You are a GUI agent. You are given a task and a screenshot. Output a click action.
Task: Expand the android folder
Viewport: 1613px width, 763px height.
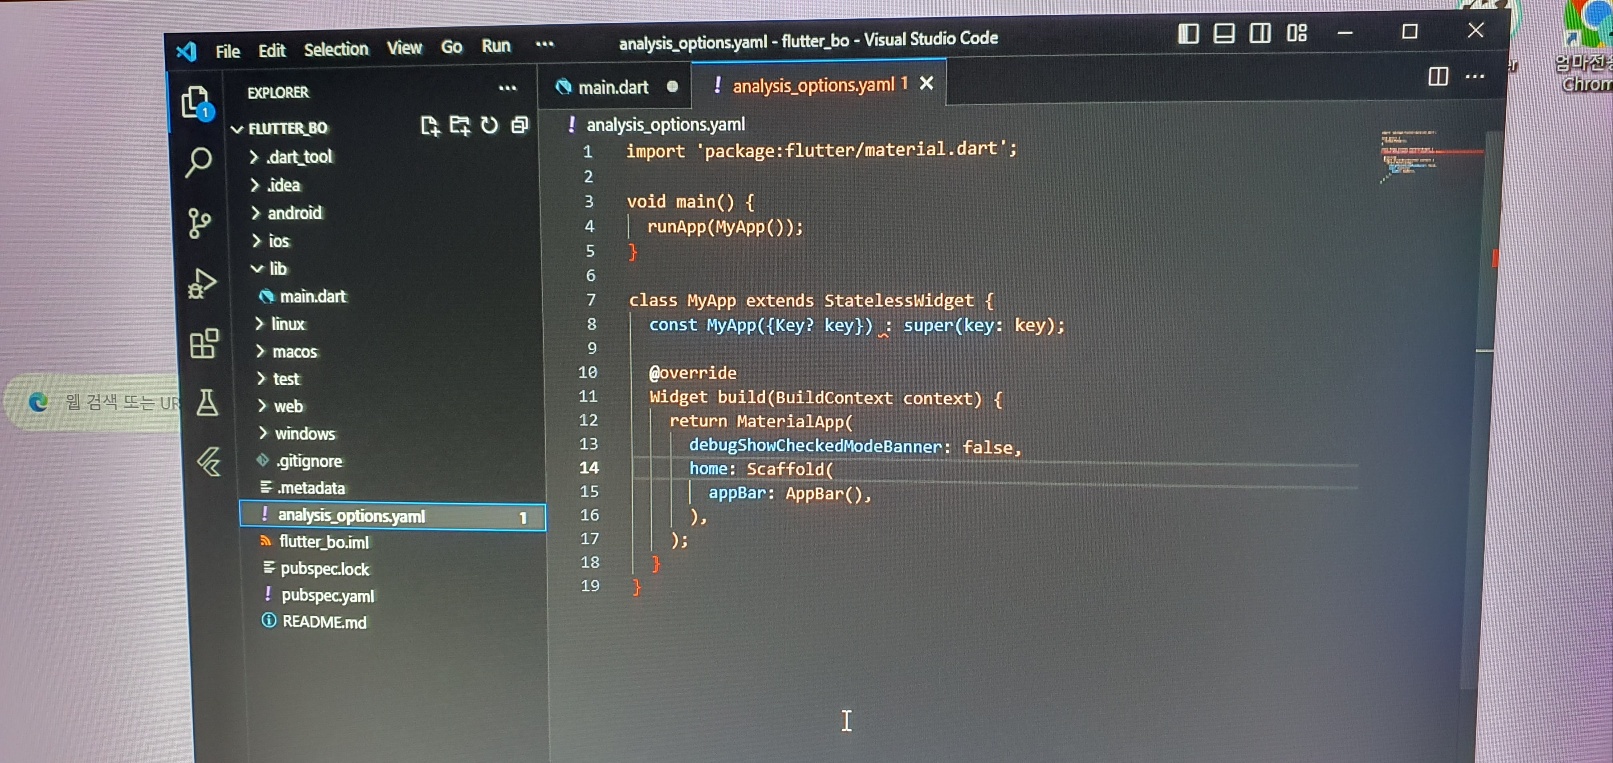pyautogui.click(x=294, y=213)
